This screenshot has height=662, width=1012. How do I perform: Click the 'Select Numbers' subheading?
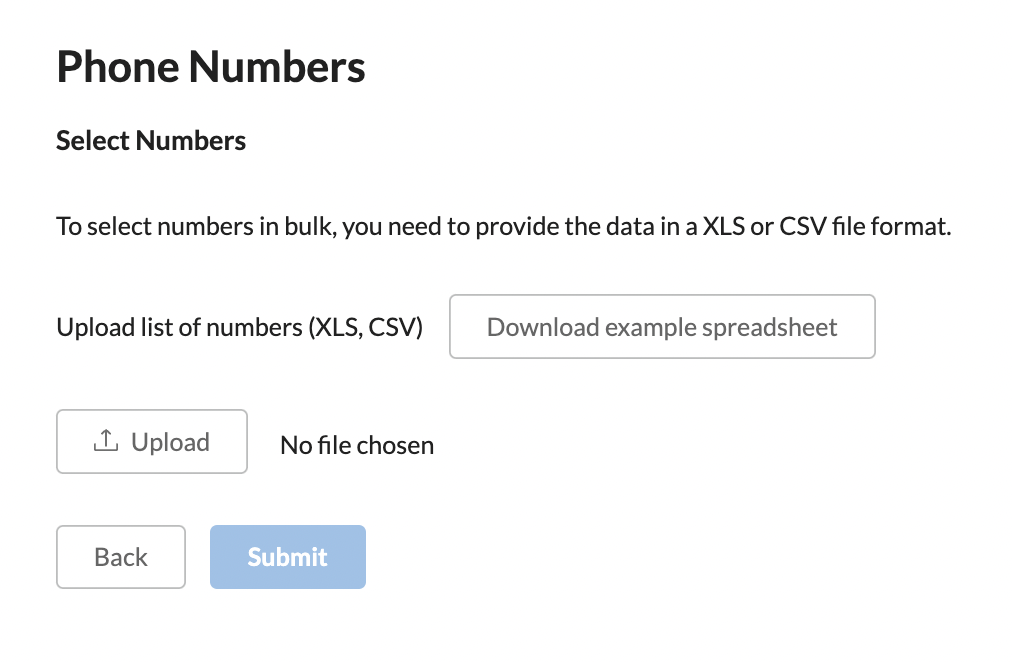pos(151,141)
